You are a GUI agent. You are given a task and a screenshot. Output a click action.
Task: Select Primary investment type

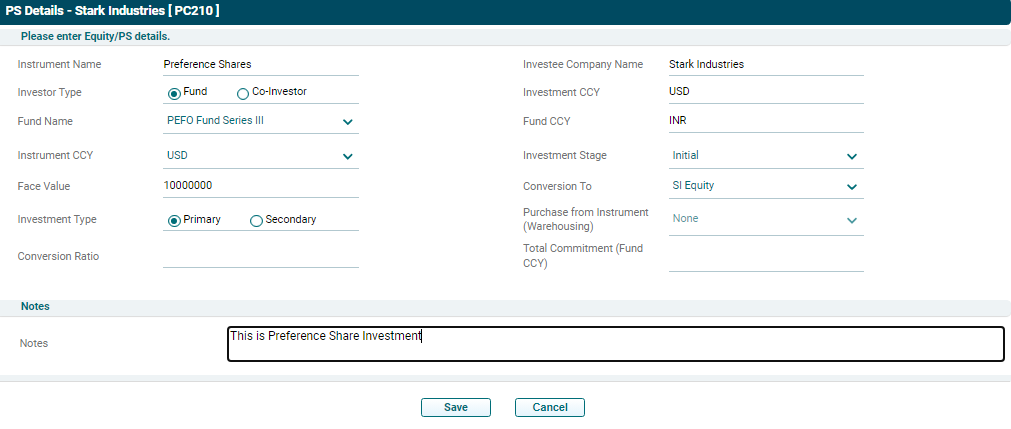[174, 220]
